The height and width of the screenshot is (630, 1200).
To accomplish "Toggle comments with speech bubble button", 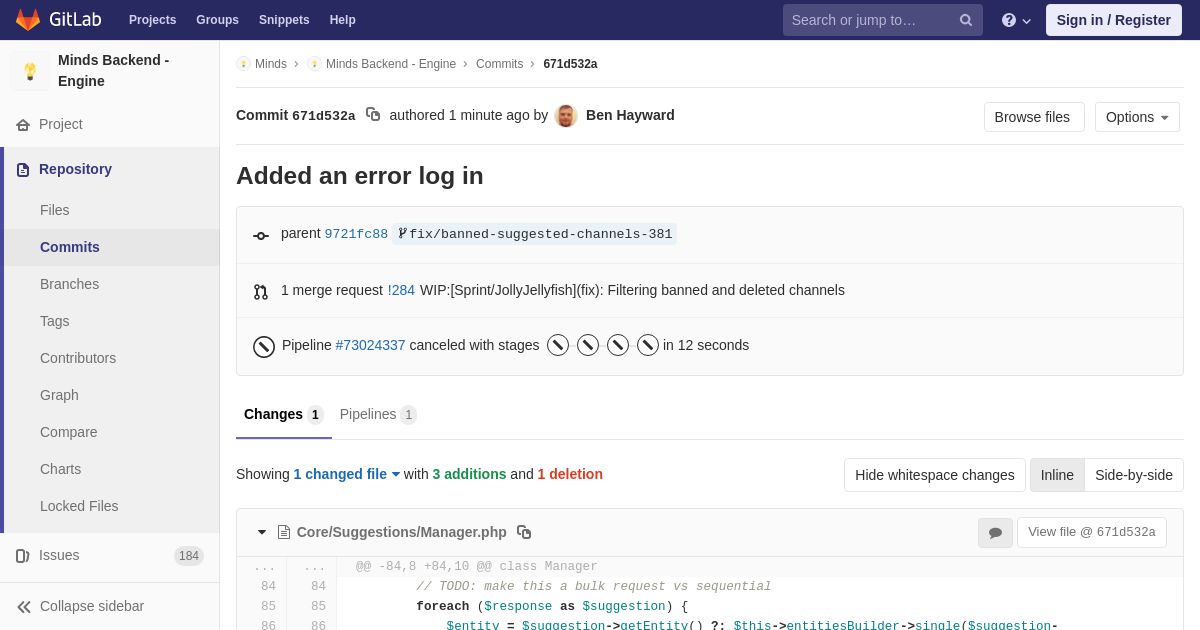I will 995,533.
